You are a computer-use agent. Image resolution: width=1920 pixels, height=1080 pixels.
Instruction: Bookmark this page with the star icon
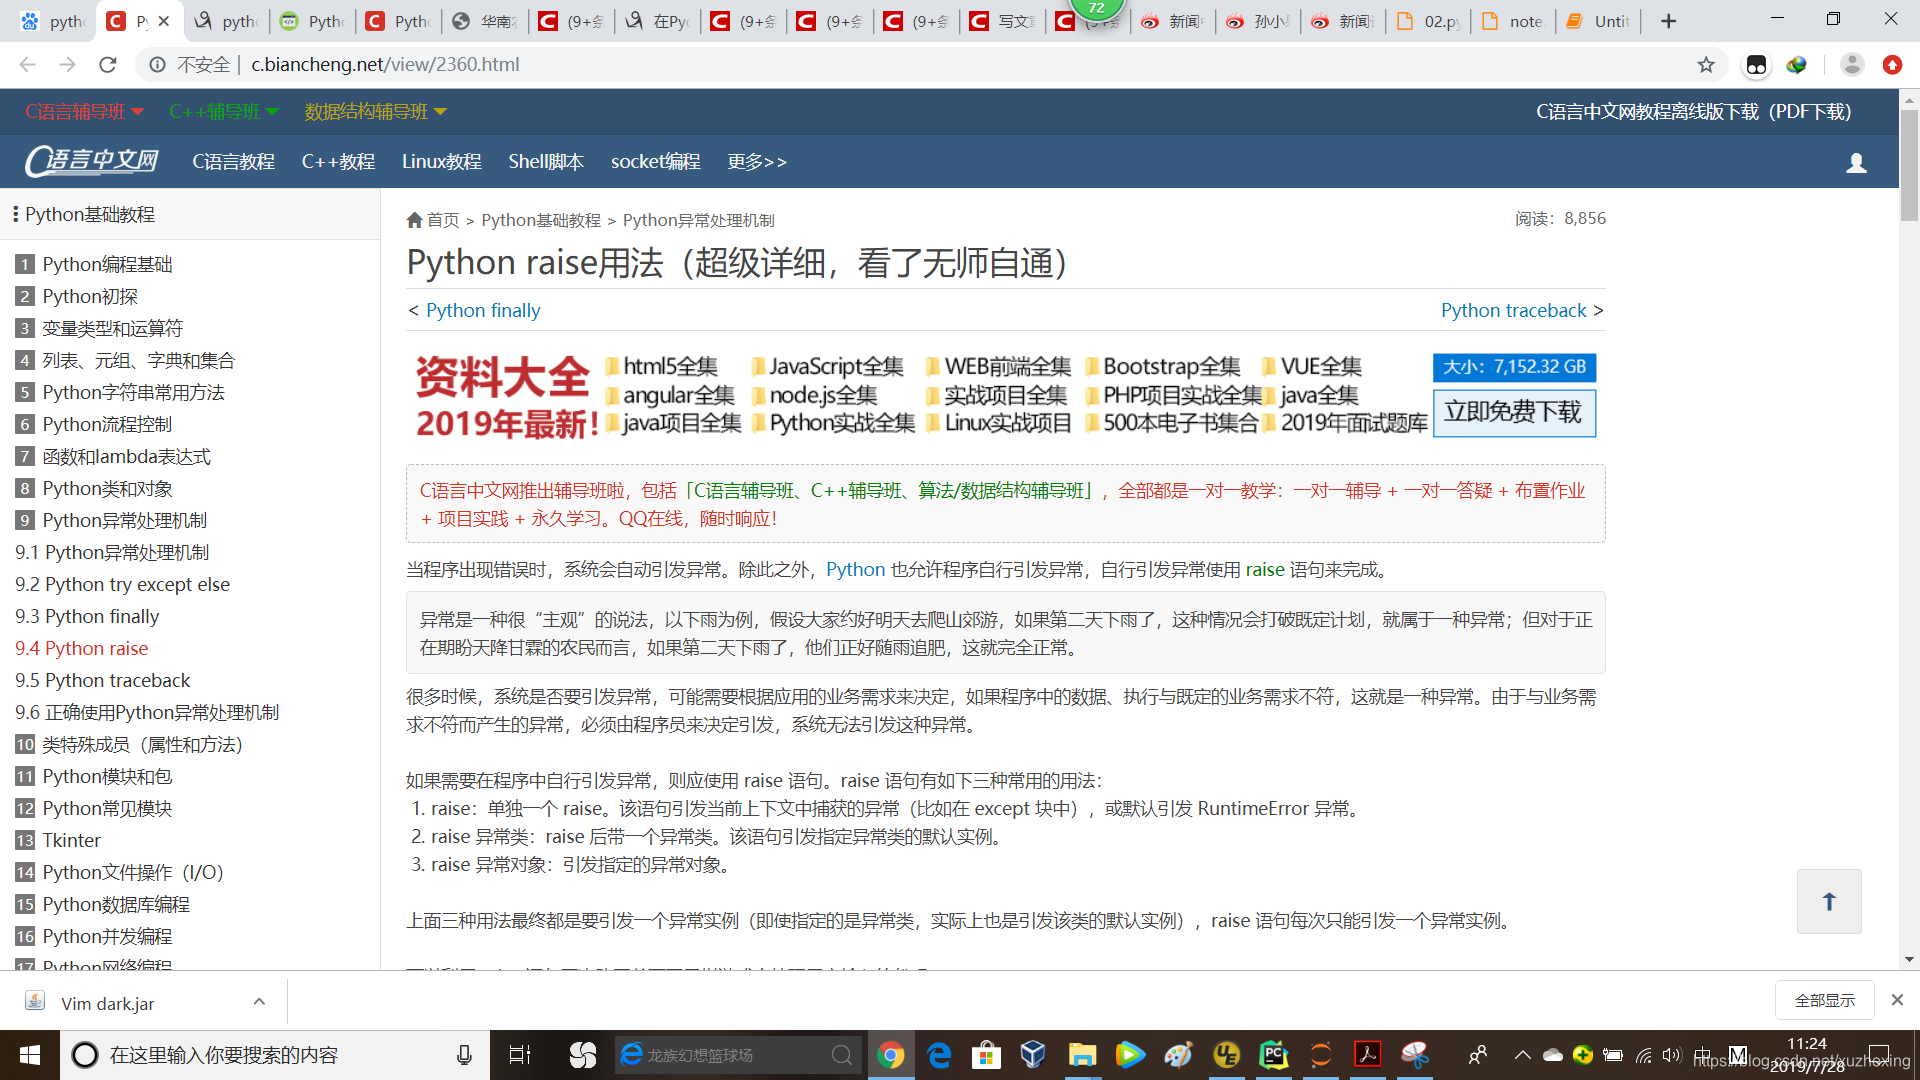point(1707,64)
